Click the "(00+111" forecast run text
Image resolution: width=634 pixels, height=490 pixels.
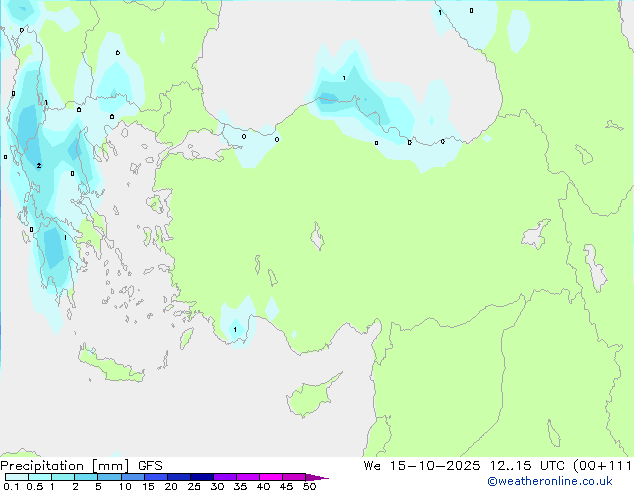pos(602,466)
